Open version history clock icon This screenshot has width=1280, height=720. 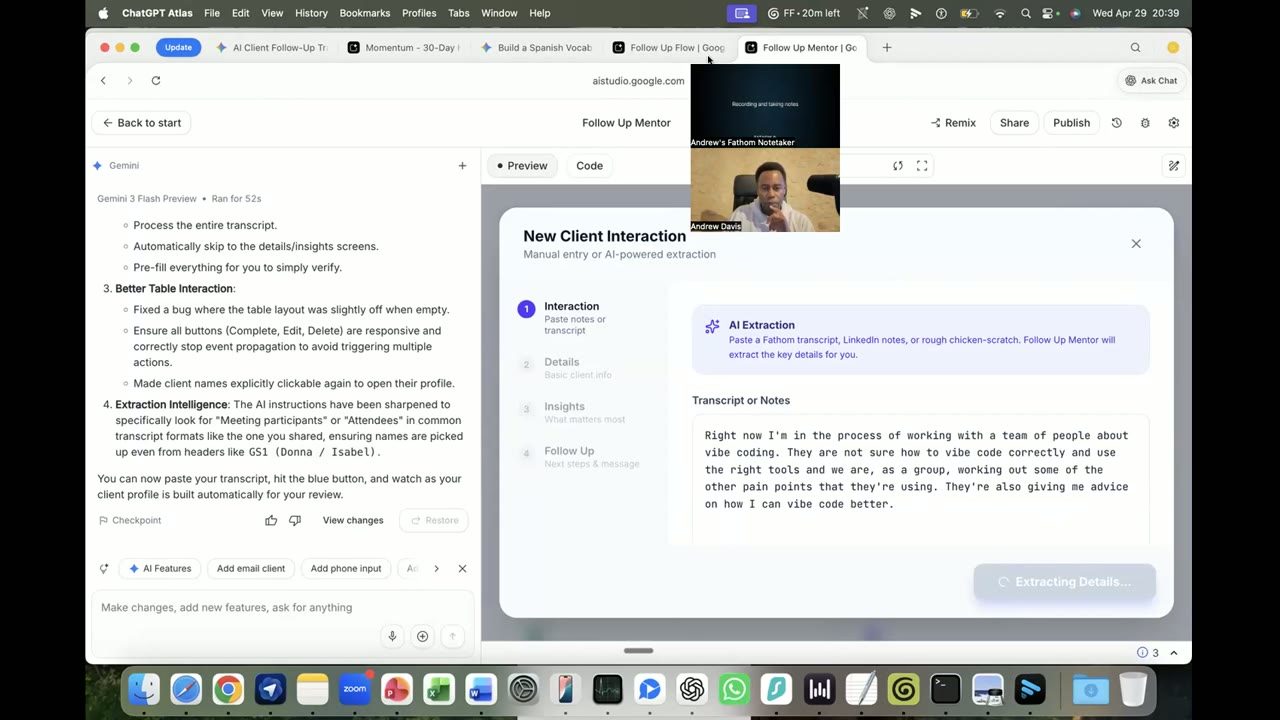tap(1117, 123)
